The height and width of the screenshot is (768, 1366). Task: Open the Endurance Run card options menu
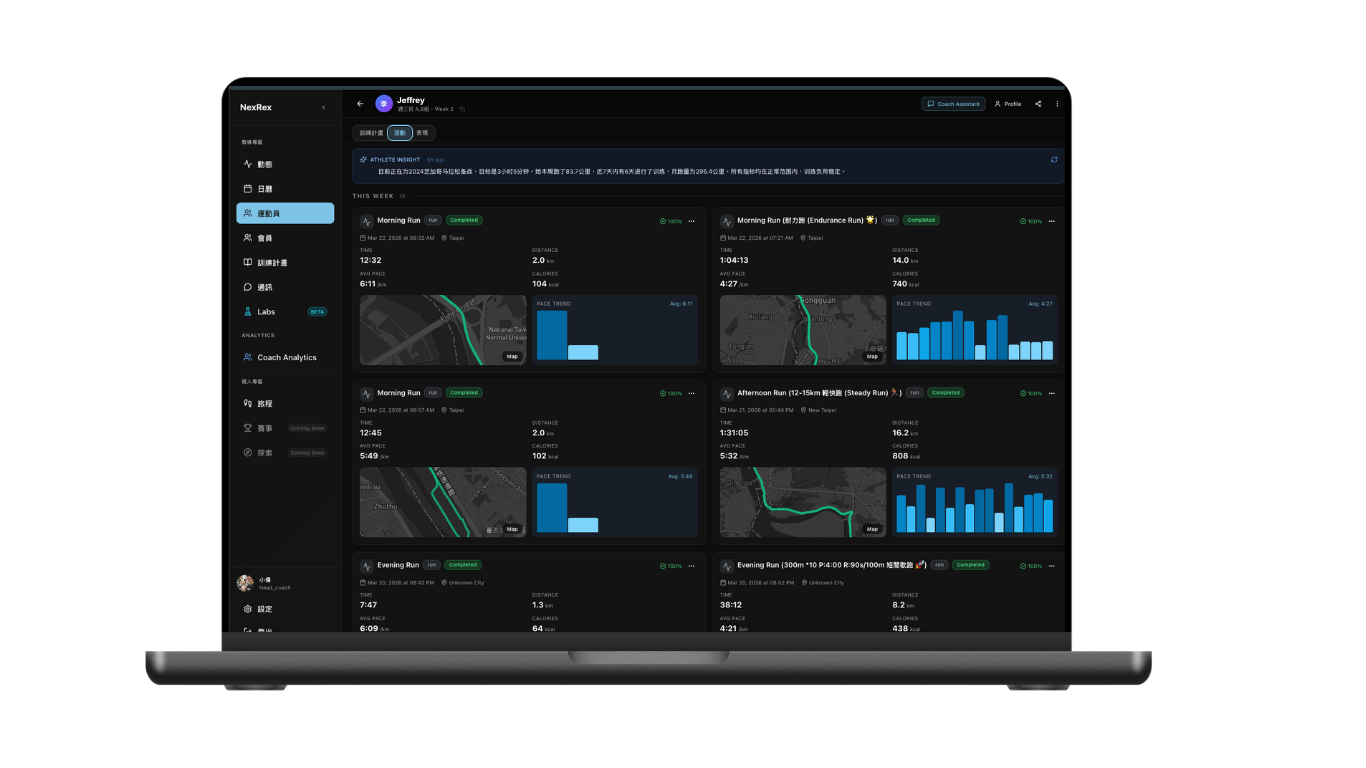[1051, 221]
